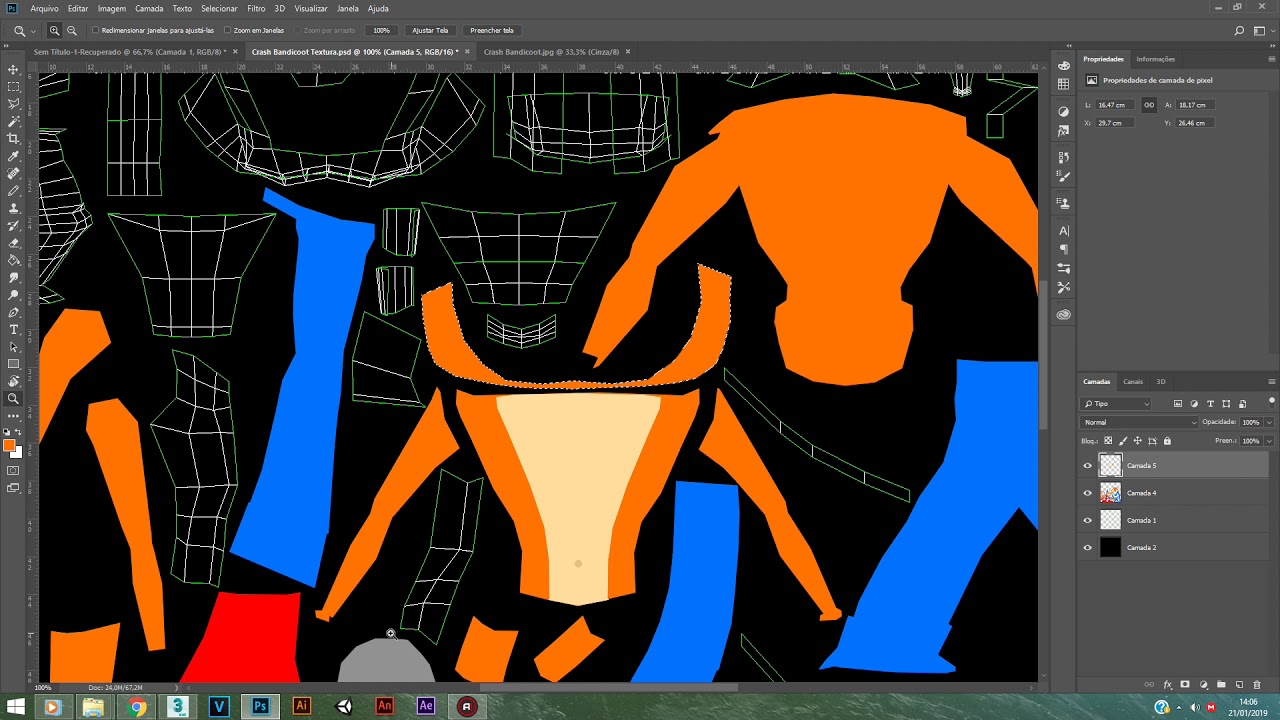Open the Filtro menu

point(256,9)
